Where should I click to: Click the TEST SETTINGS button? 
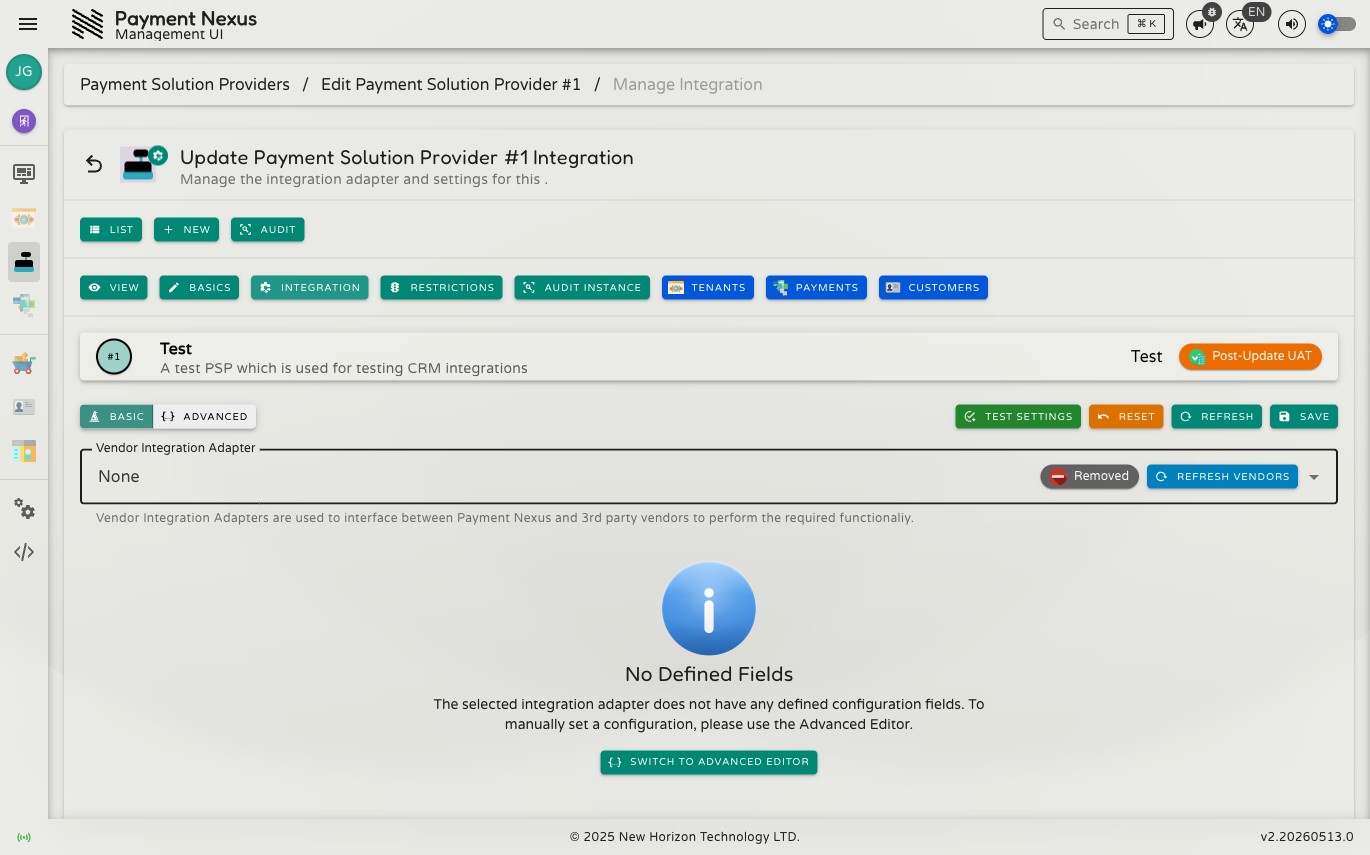[1018, 417]
